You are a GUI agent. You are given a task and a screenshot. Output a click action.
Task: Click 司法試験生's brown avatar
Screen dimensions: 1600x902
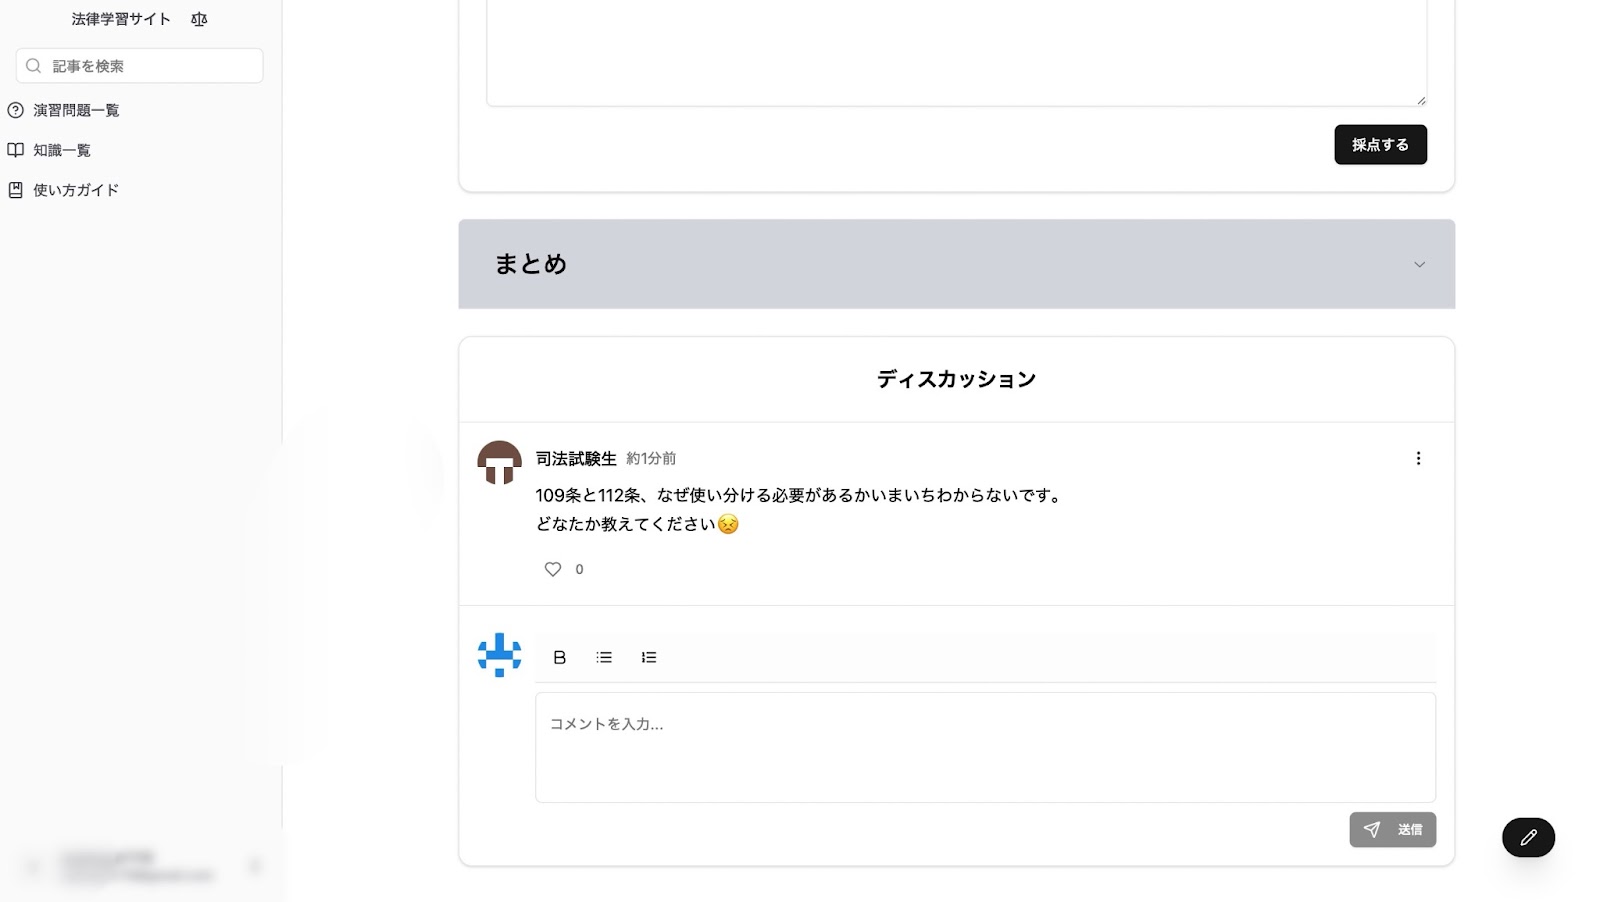point(499,463)
